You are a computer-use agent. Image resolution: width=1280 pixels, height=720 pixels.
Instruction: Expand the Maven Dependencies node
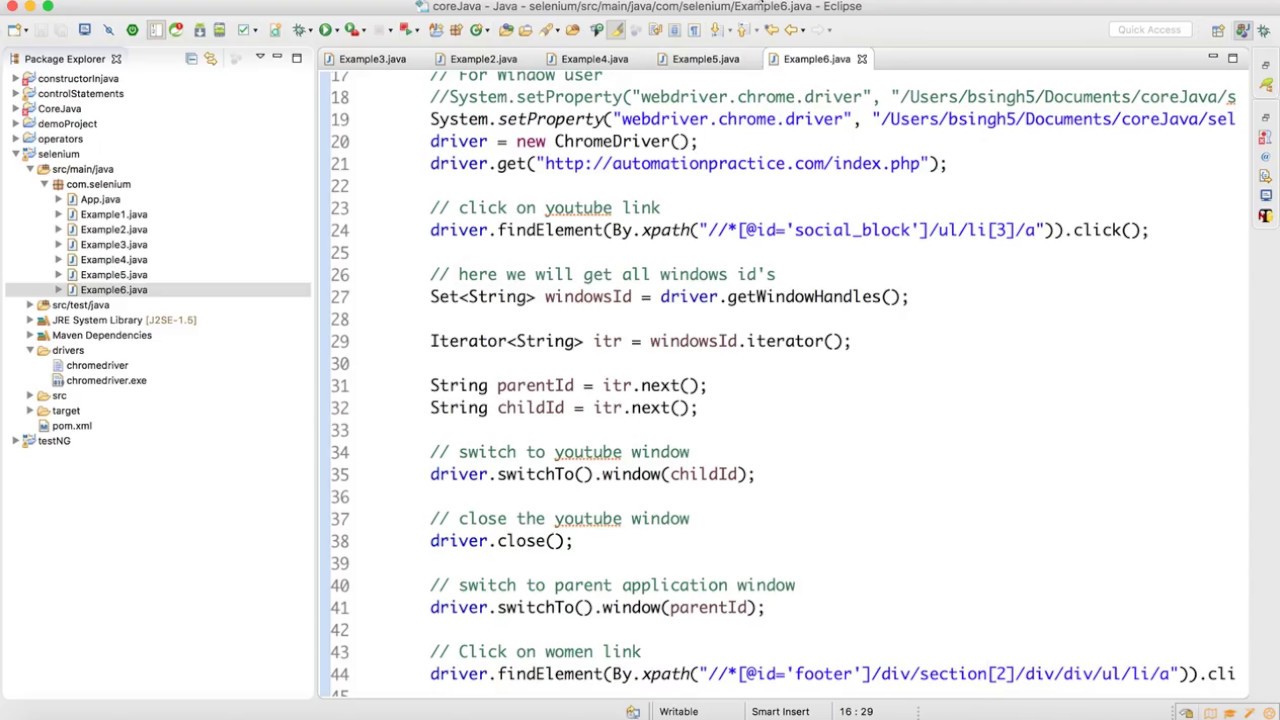[x=30, y=335]
